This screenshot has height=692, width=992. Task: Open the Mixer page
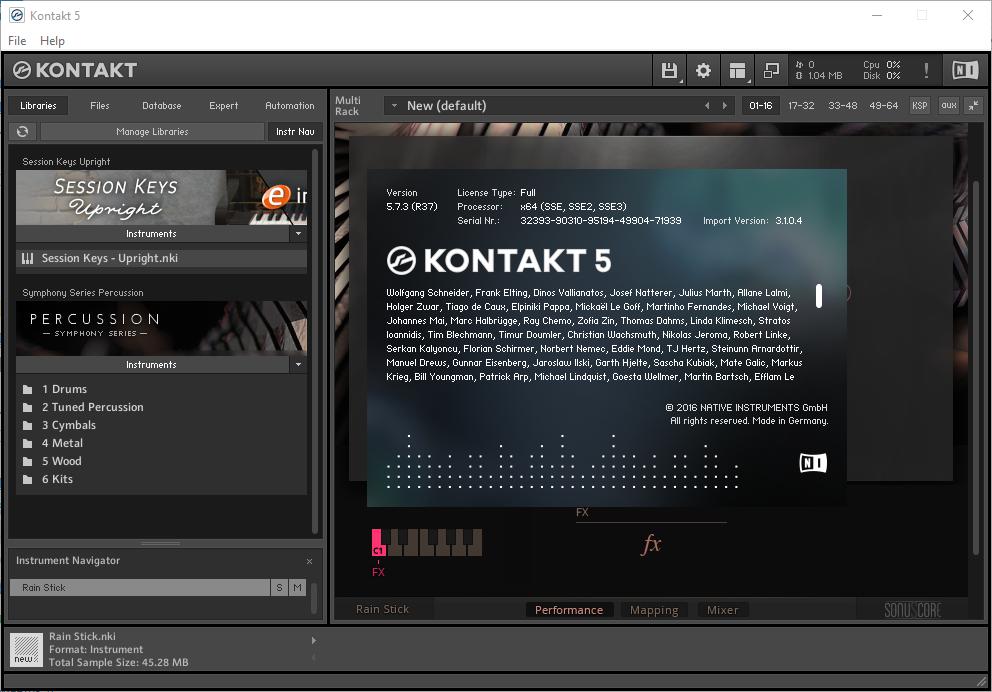coord(722,610)
